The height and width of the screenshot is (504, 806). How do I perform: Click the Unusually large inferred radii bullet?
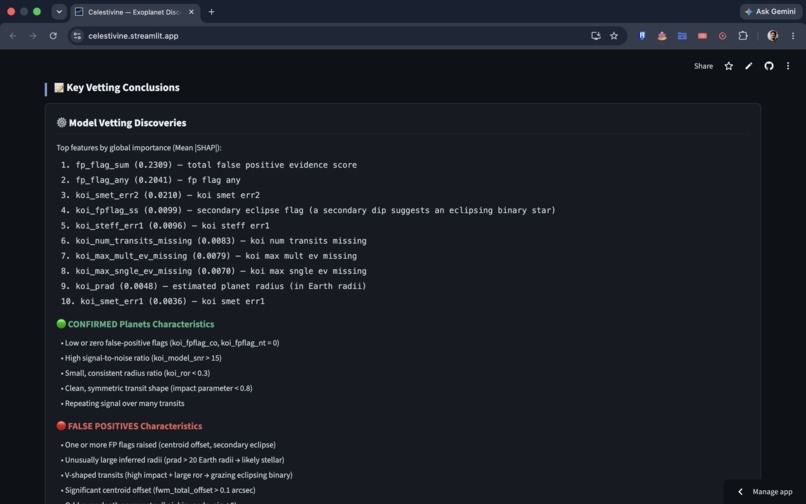tap(172, 460)
